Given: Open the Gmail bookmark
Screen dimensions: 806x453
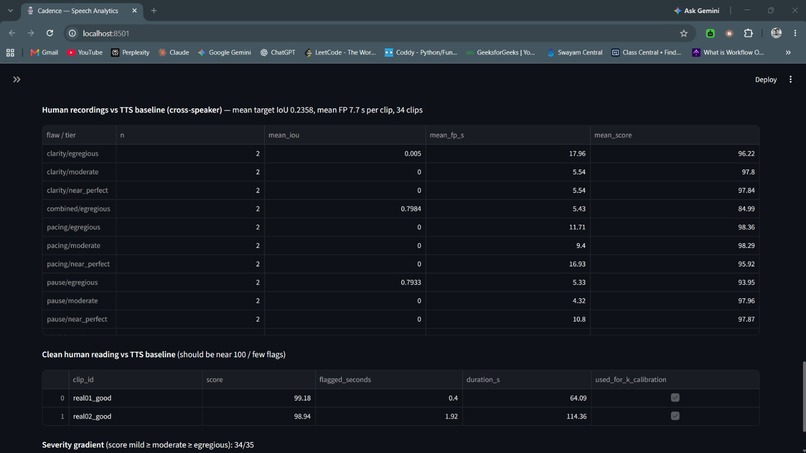Looking at the screenshot, I should (44, 52).
